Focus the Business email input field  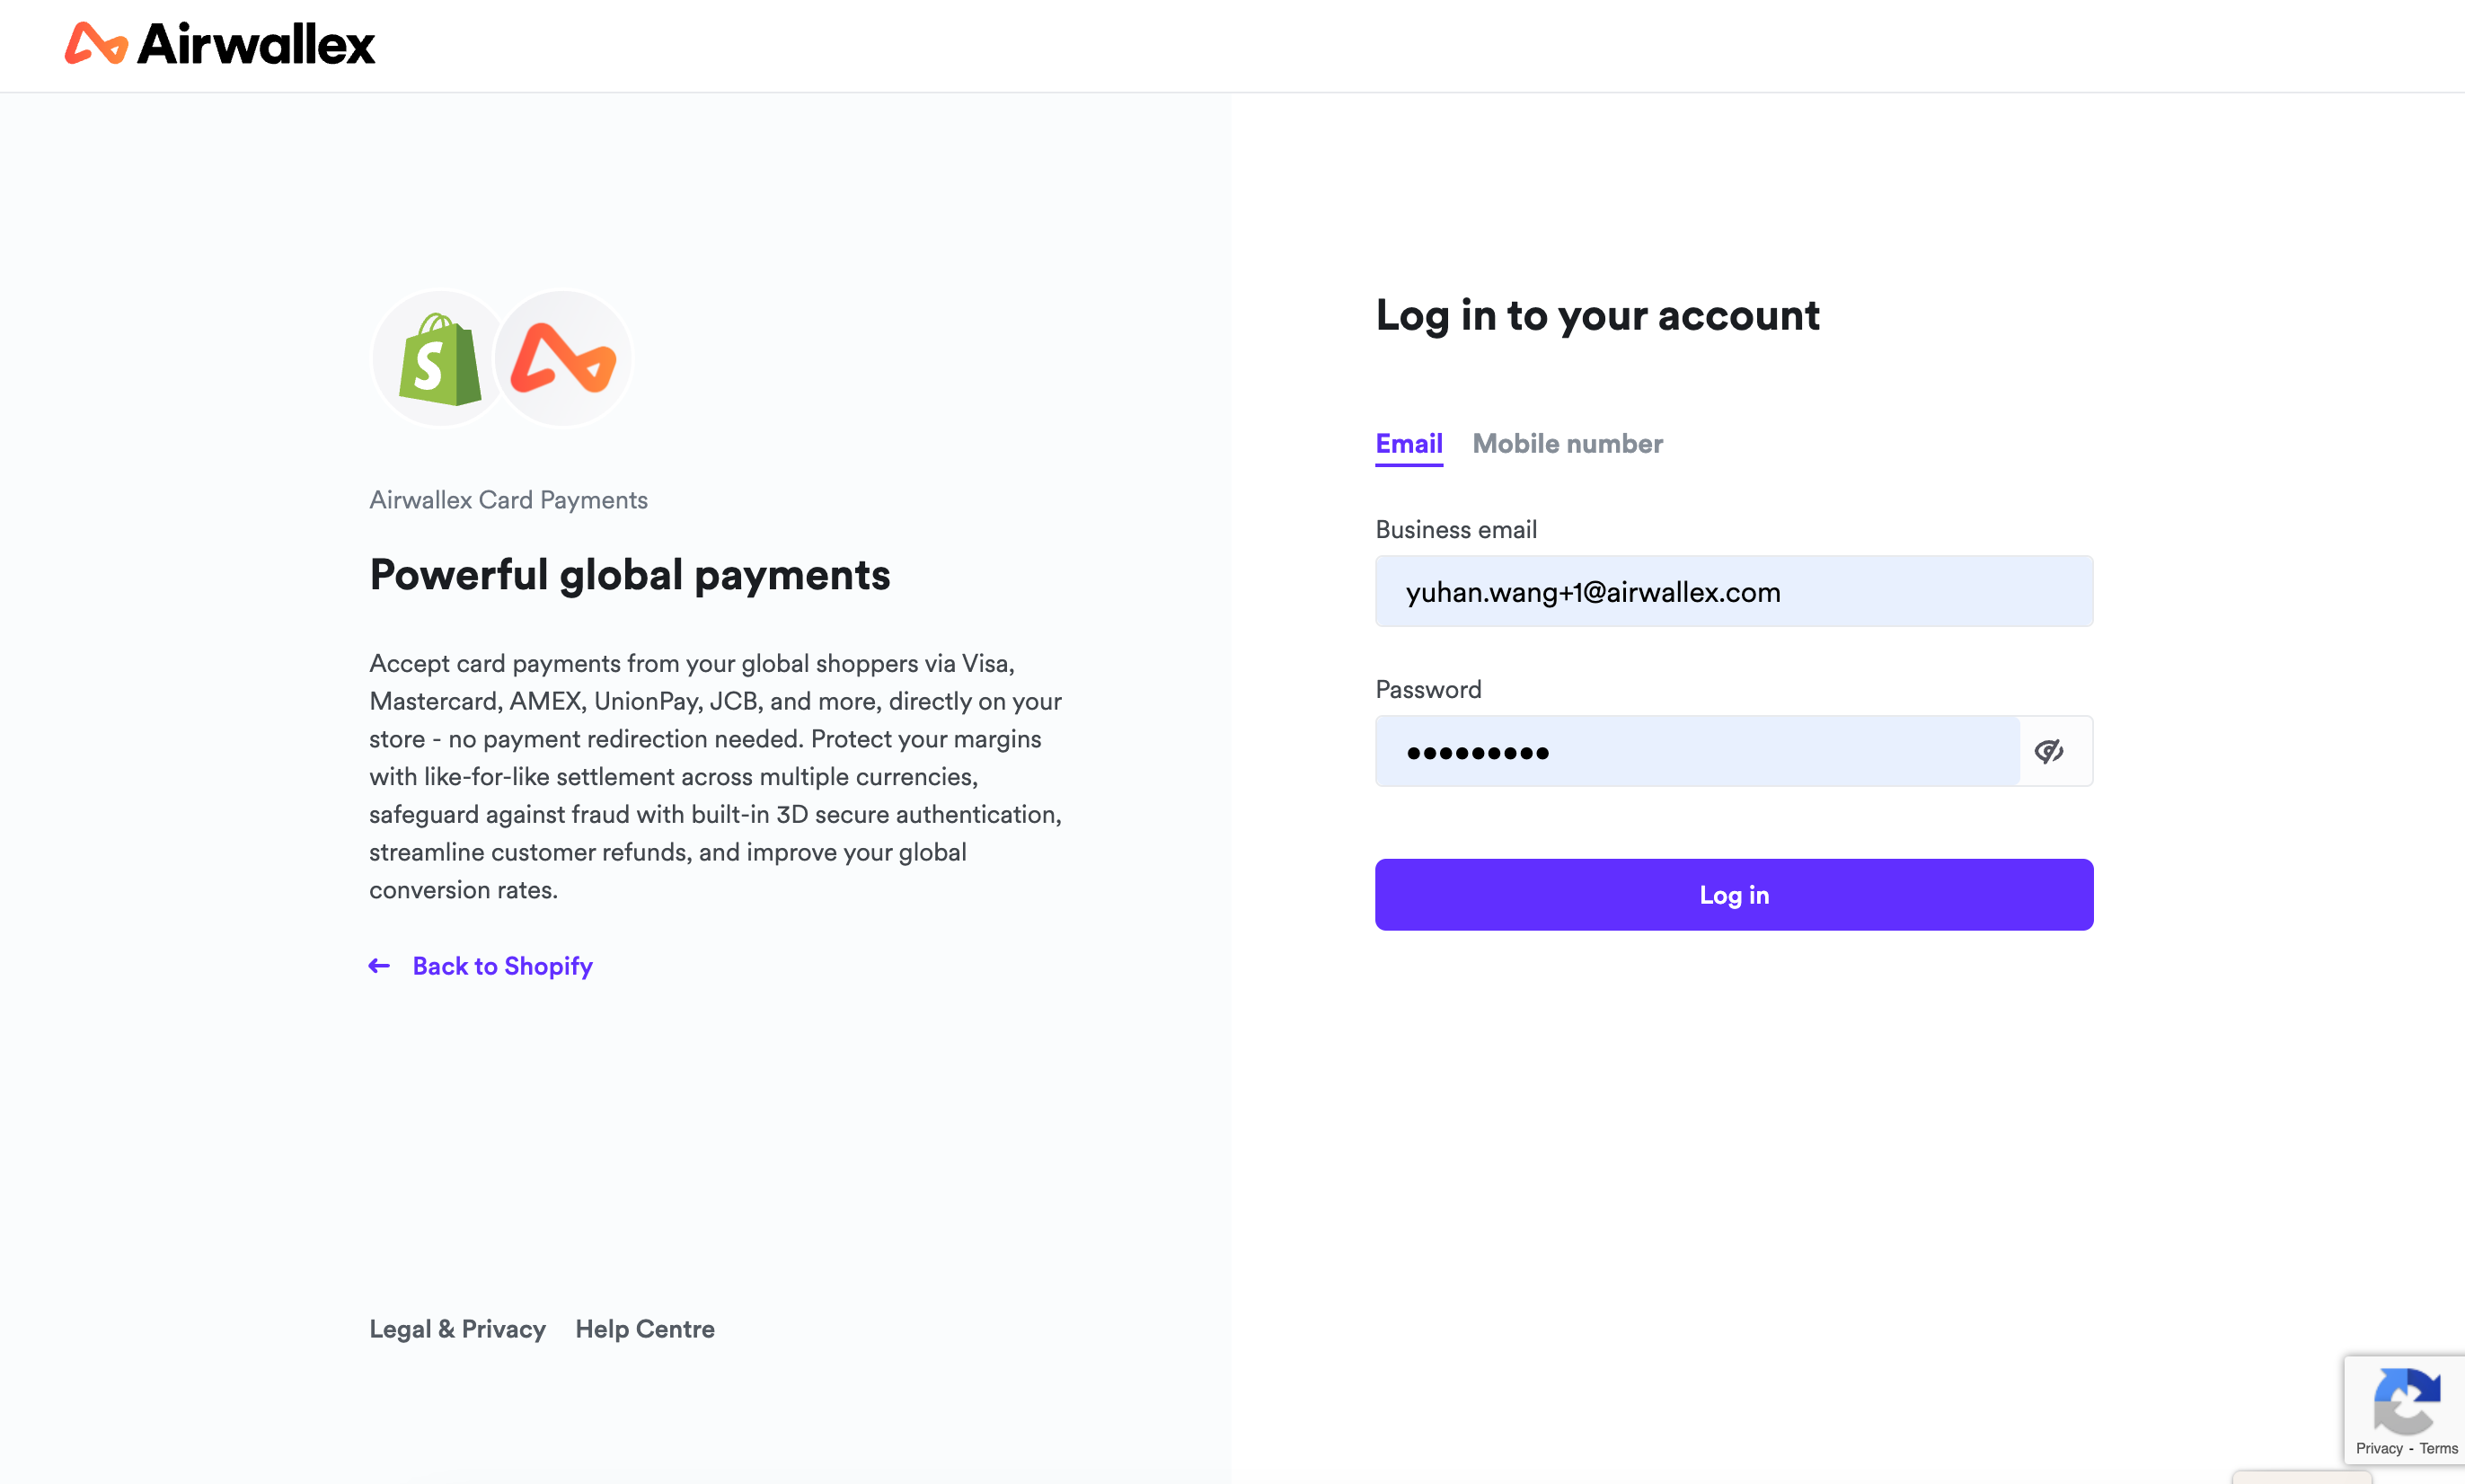click(1733, 591)
